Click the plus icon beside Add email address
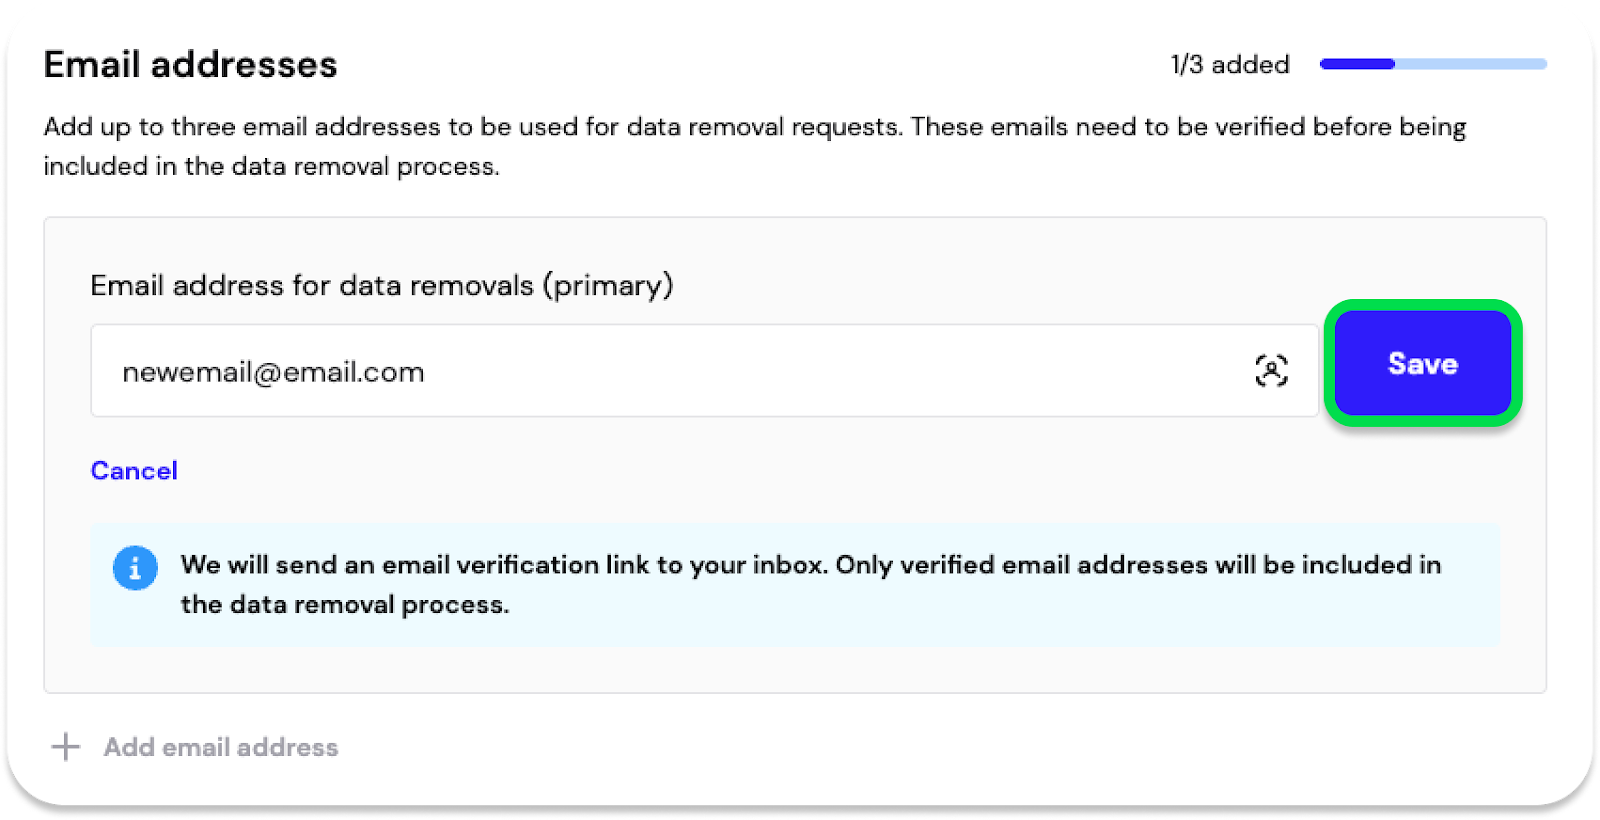The width and height of the screenshot is (1600, 820). pyautogui.click(x=66, y=746)
